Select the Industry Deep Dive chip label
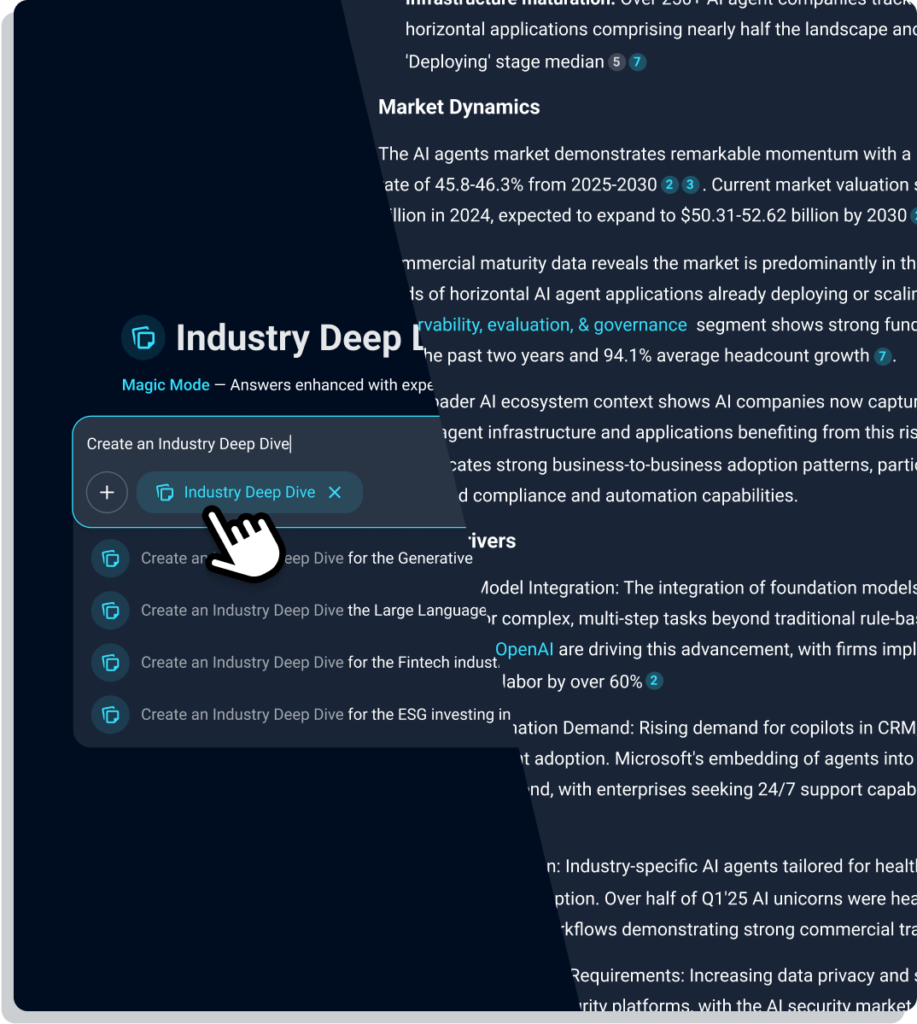917x1024 pixels. click(x=249, y=493)
